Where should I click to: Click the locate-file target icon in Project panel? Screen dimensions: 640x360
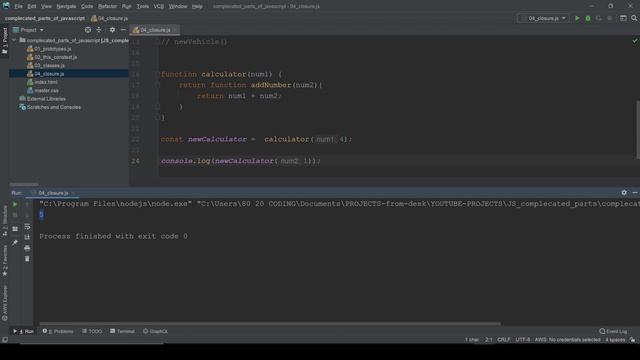click(88, 30)
